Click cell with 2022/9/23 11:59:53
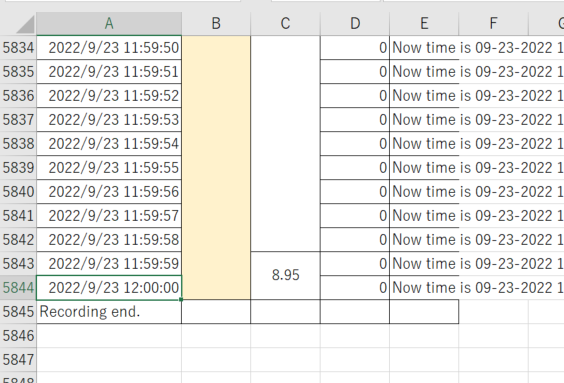Screen dimensions: 564x383 109,120
